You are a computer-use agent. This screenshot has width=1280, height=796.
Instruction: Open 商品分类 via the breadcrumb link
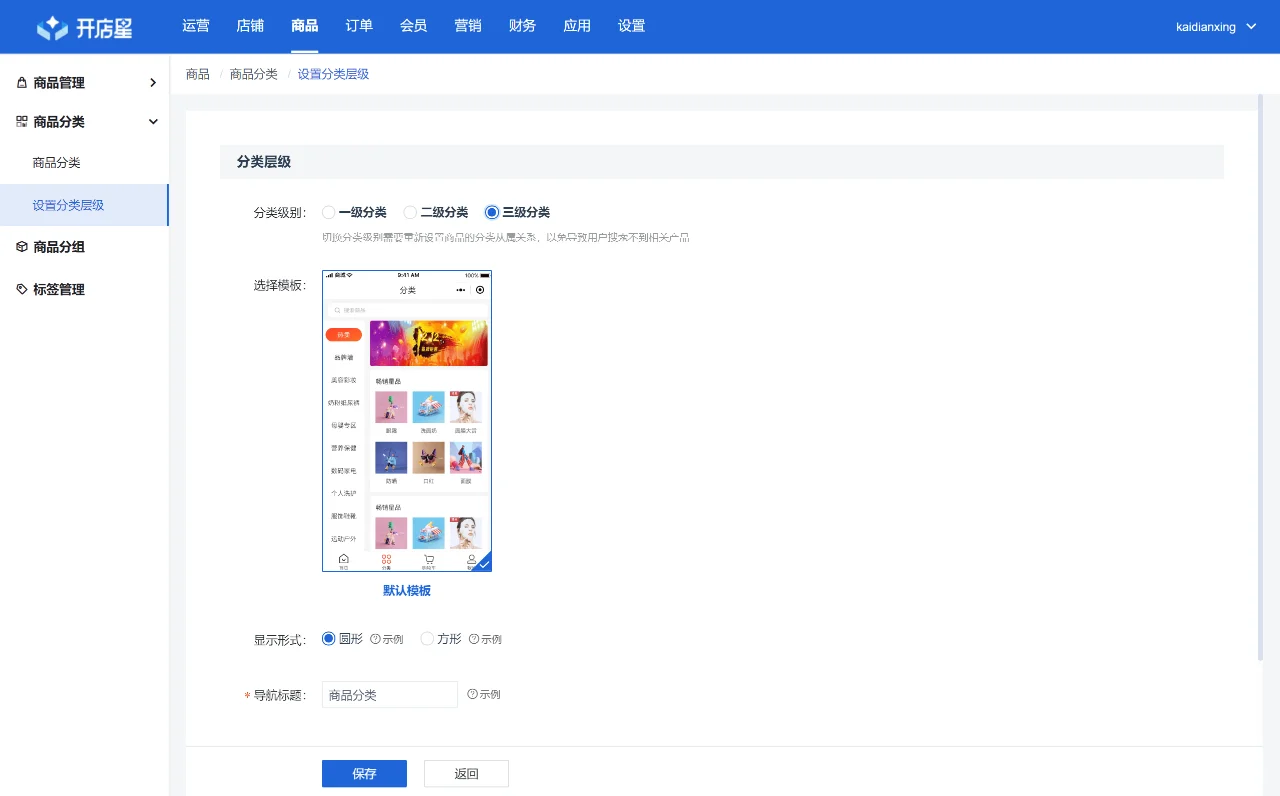pyautogui.click(x=253, y=73)
